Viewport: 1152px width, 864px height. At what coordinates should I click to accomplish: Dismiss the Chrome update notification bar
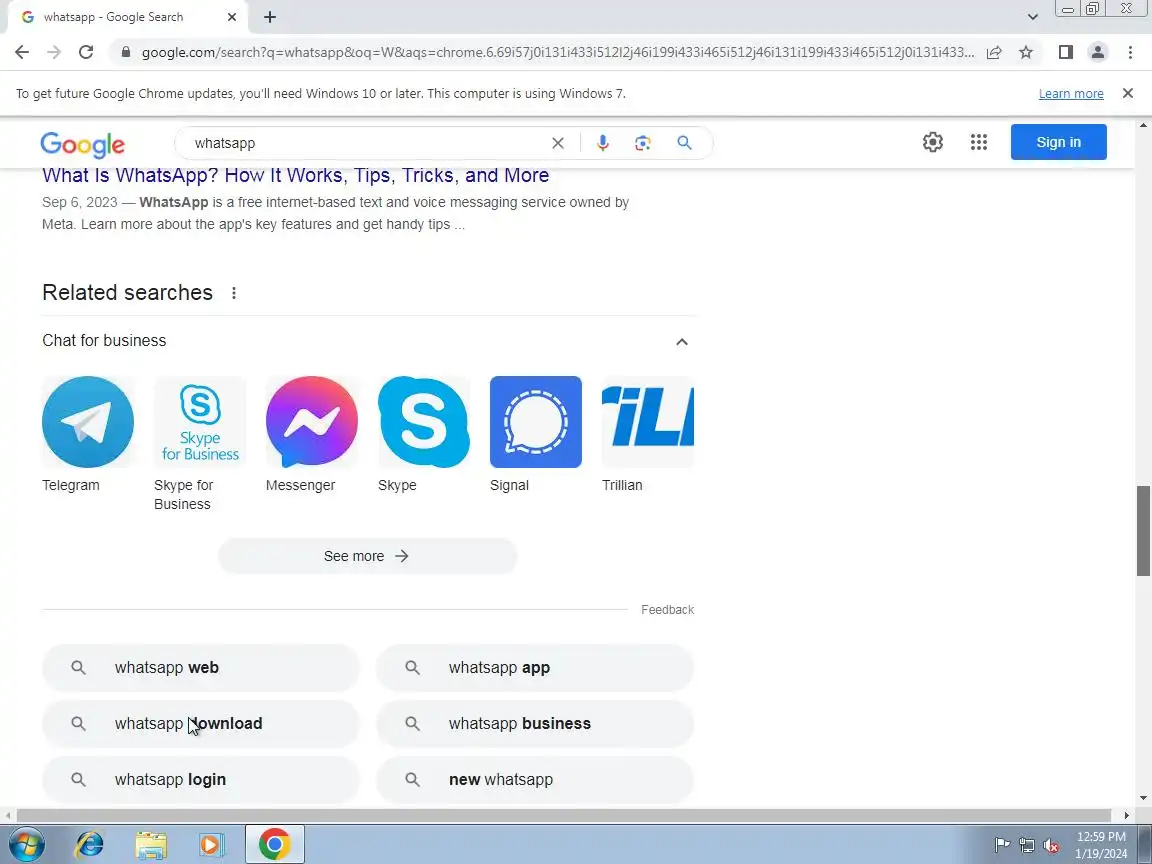(x=1128, y=93)
